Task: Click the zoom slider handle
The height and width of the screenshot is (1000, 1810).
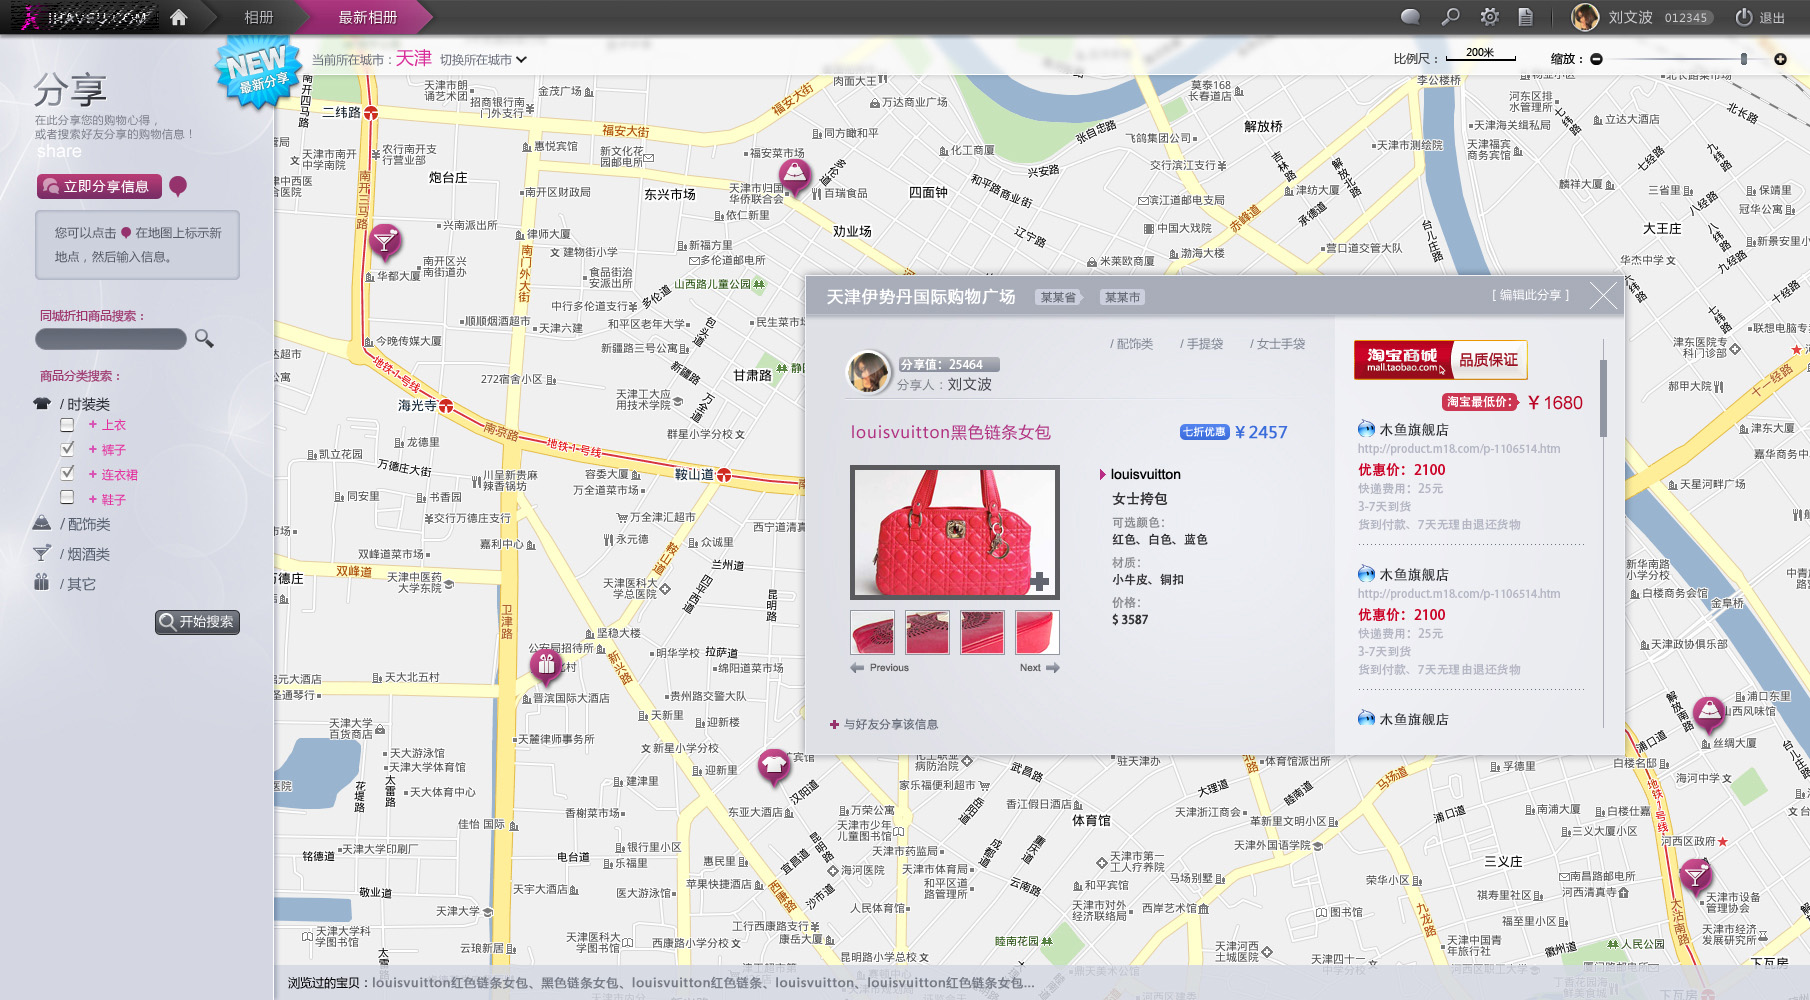Action: 1743,59
